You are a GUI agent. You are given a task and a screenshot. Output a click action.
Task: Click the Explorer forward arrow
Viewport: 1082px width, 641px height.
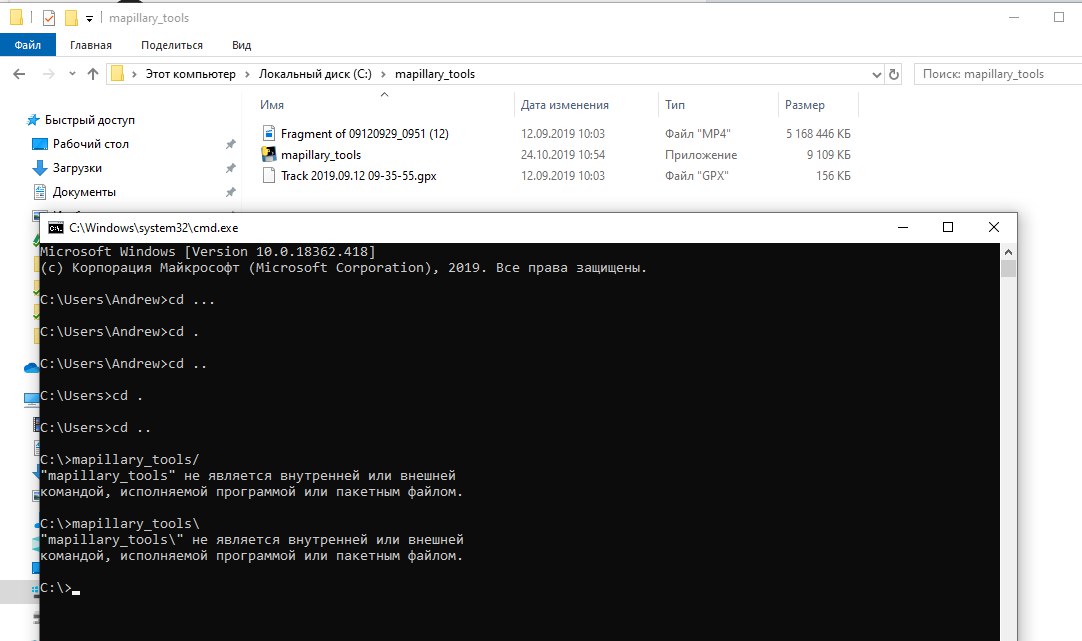coord(48,74)
